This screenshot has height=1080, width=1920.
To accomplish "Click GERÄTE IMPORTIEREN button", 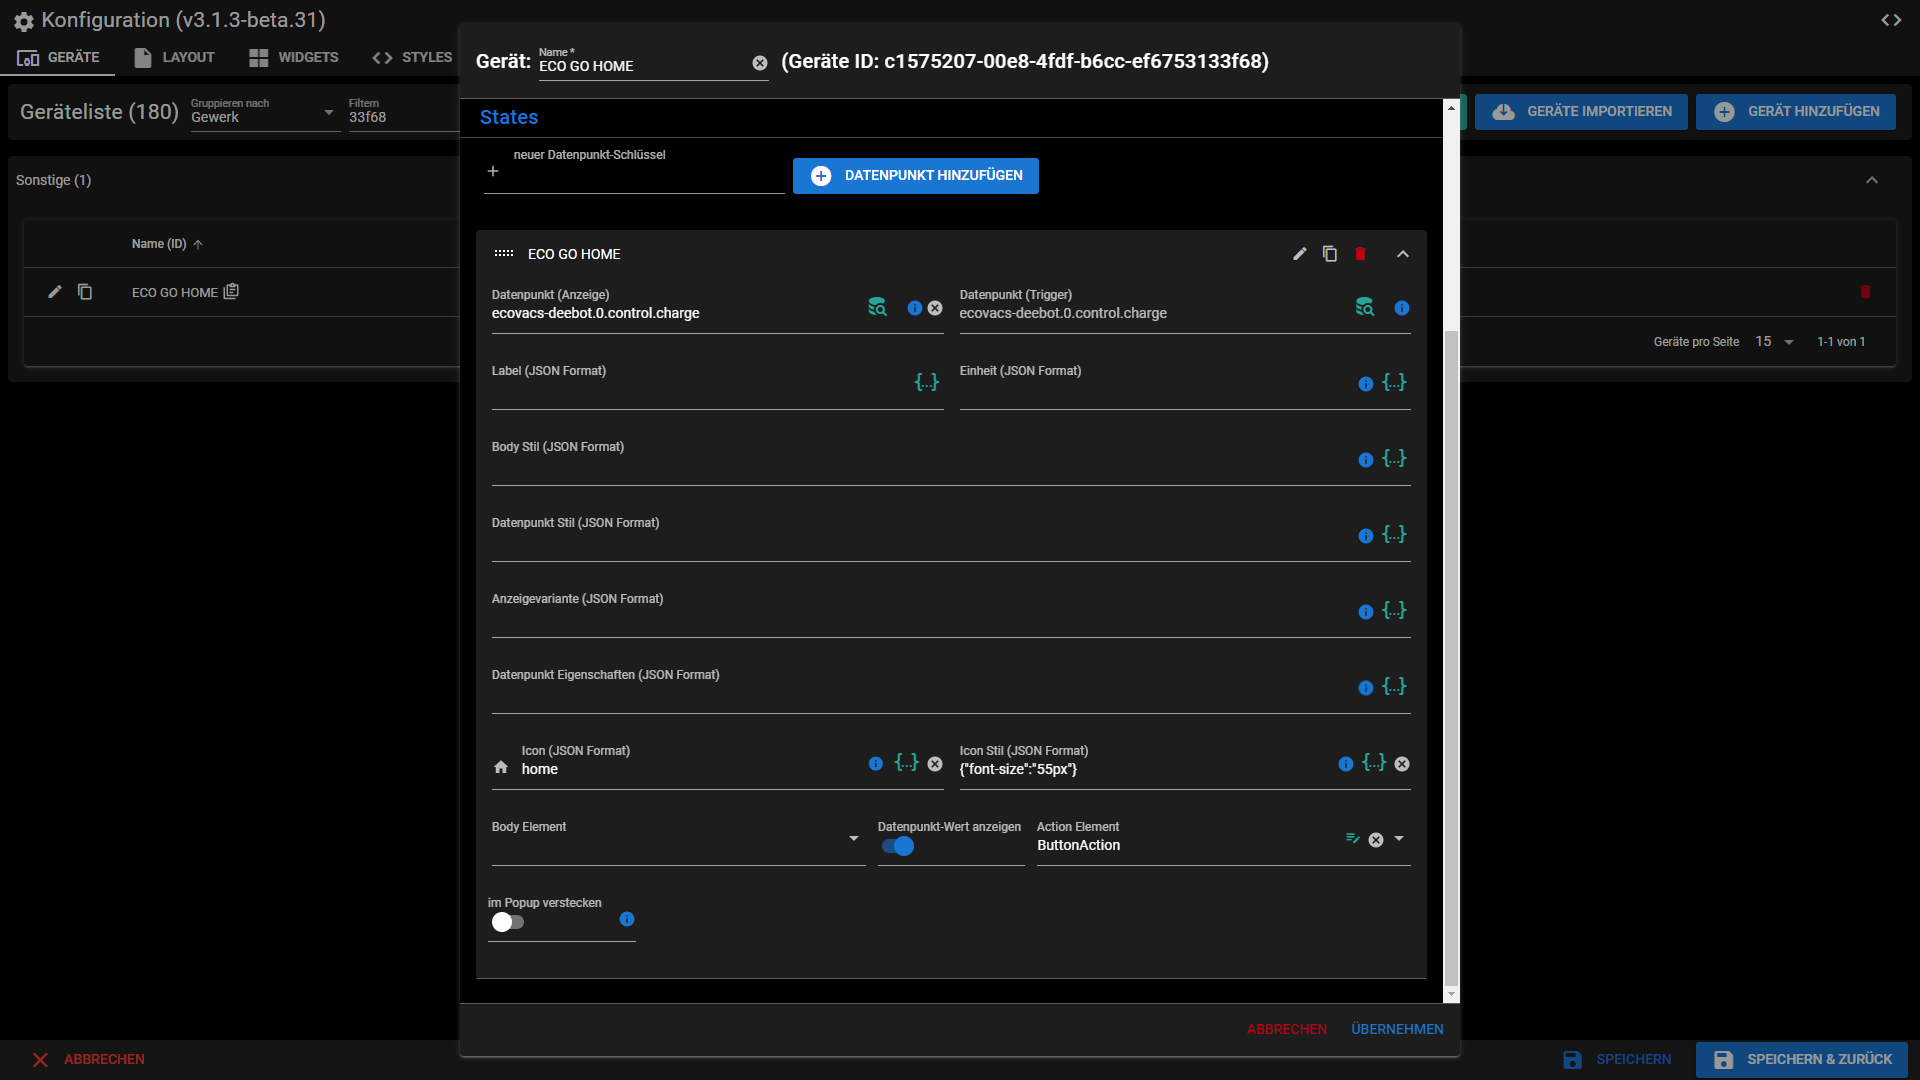I will pos(1581,112).
